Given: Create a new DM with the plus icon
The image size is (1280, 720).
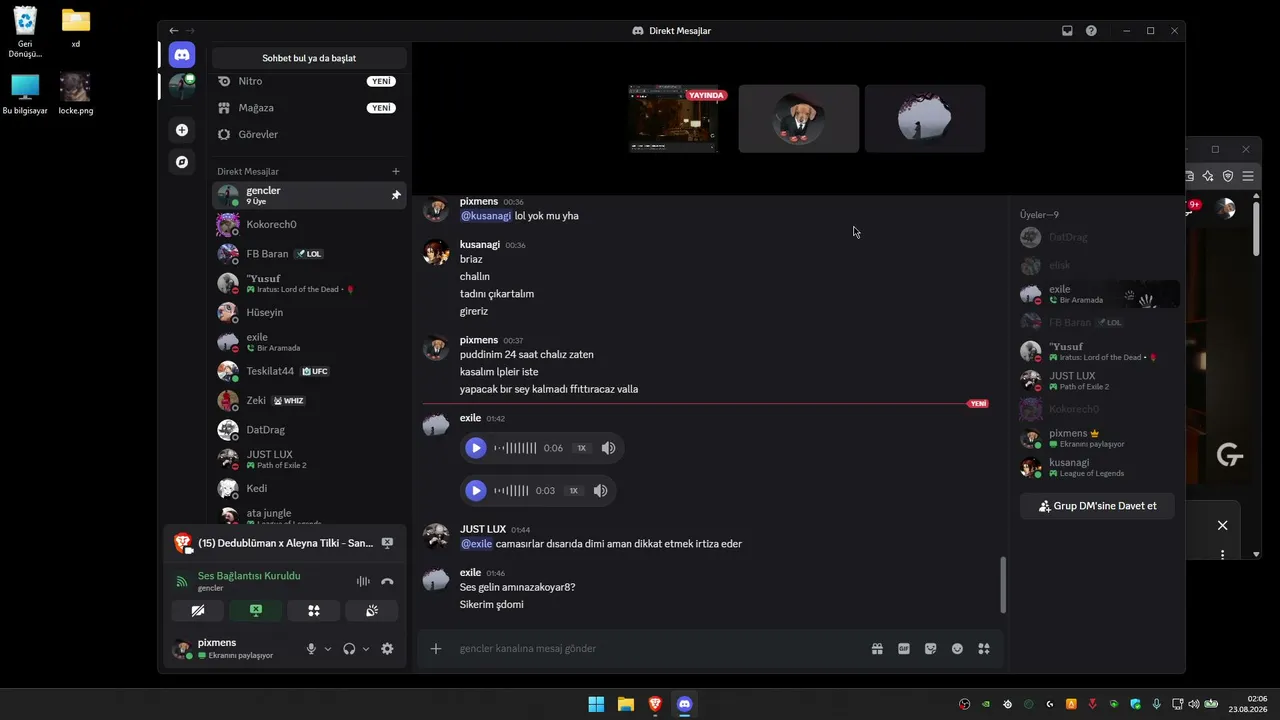Looking at the screenshot, I should (x=396, y=172).
